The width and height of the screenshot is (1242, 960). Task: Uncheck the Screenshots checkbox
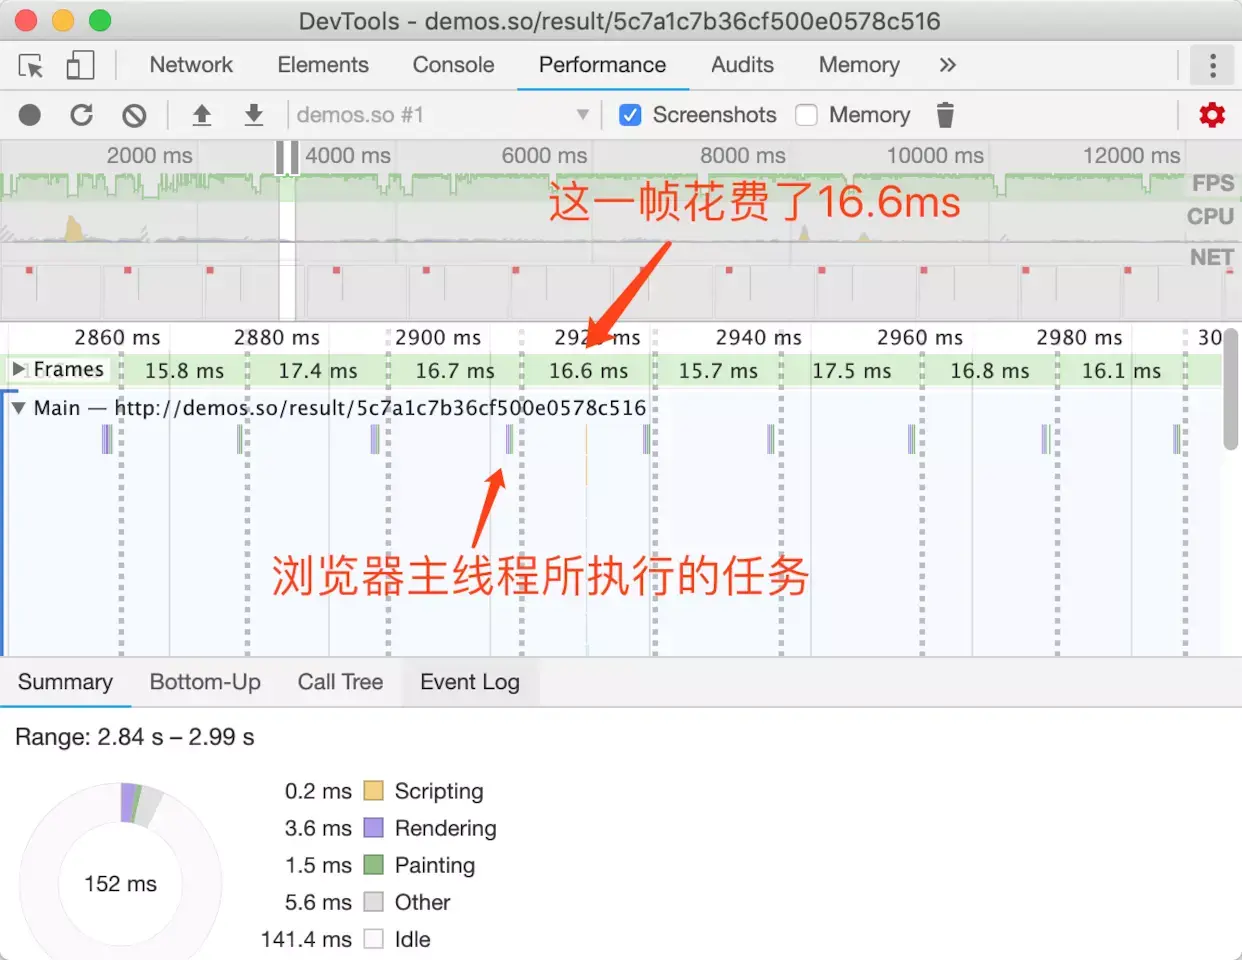point(630,115)
